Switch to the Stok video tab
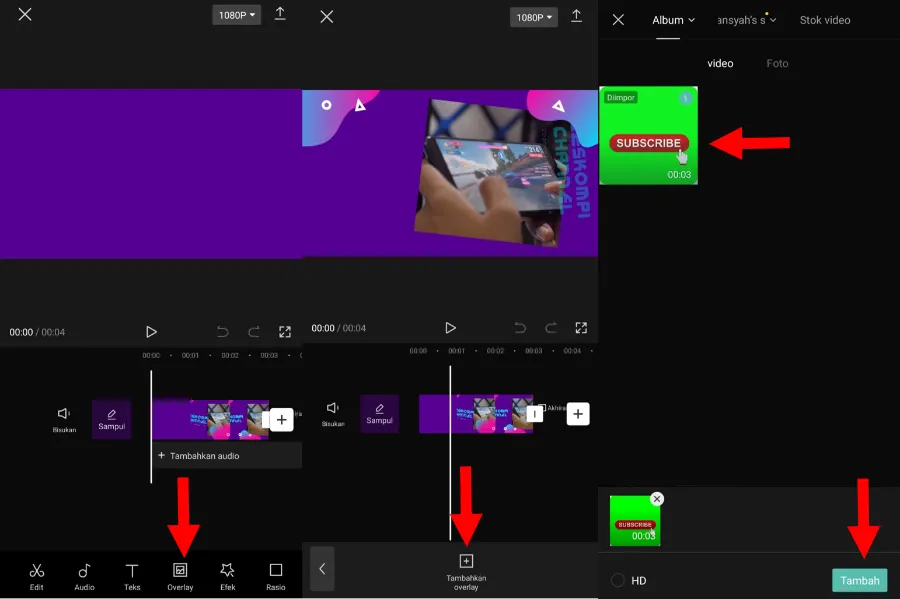 pos(825,20)
